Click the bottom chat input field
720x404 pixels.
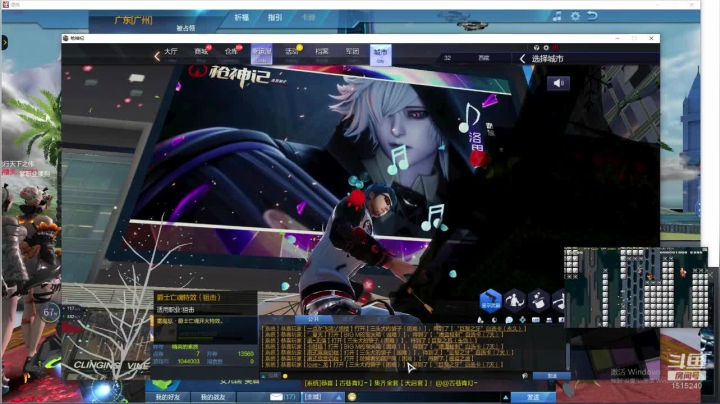[429, 397]
